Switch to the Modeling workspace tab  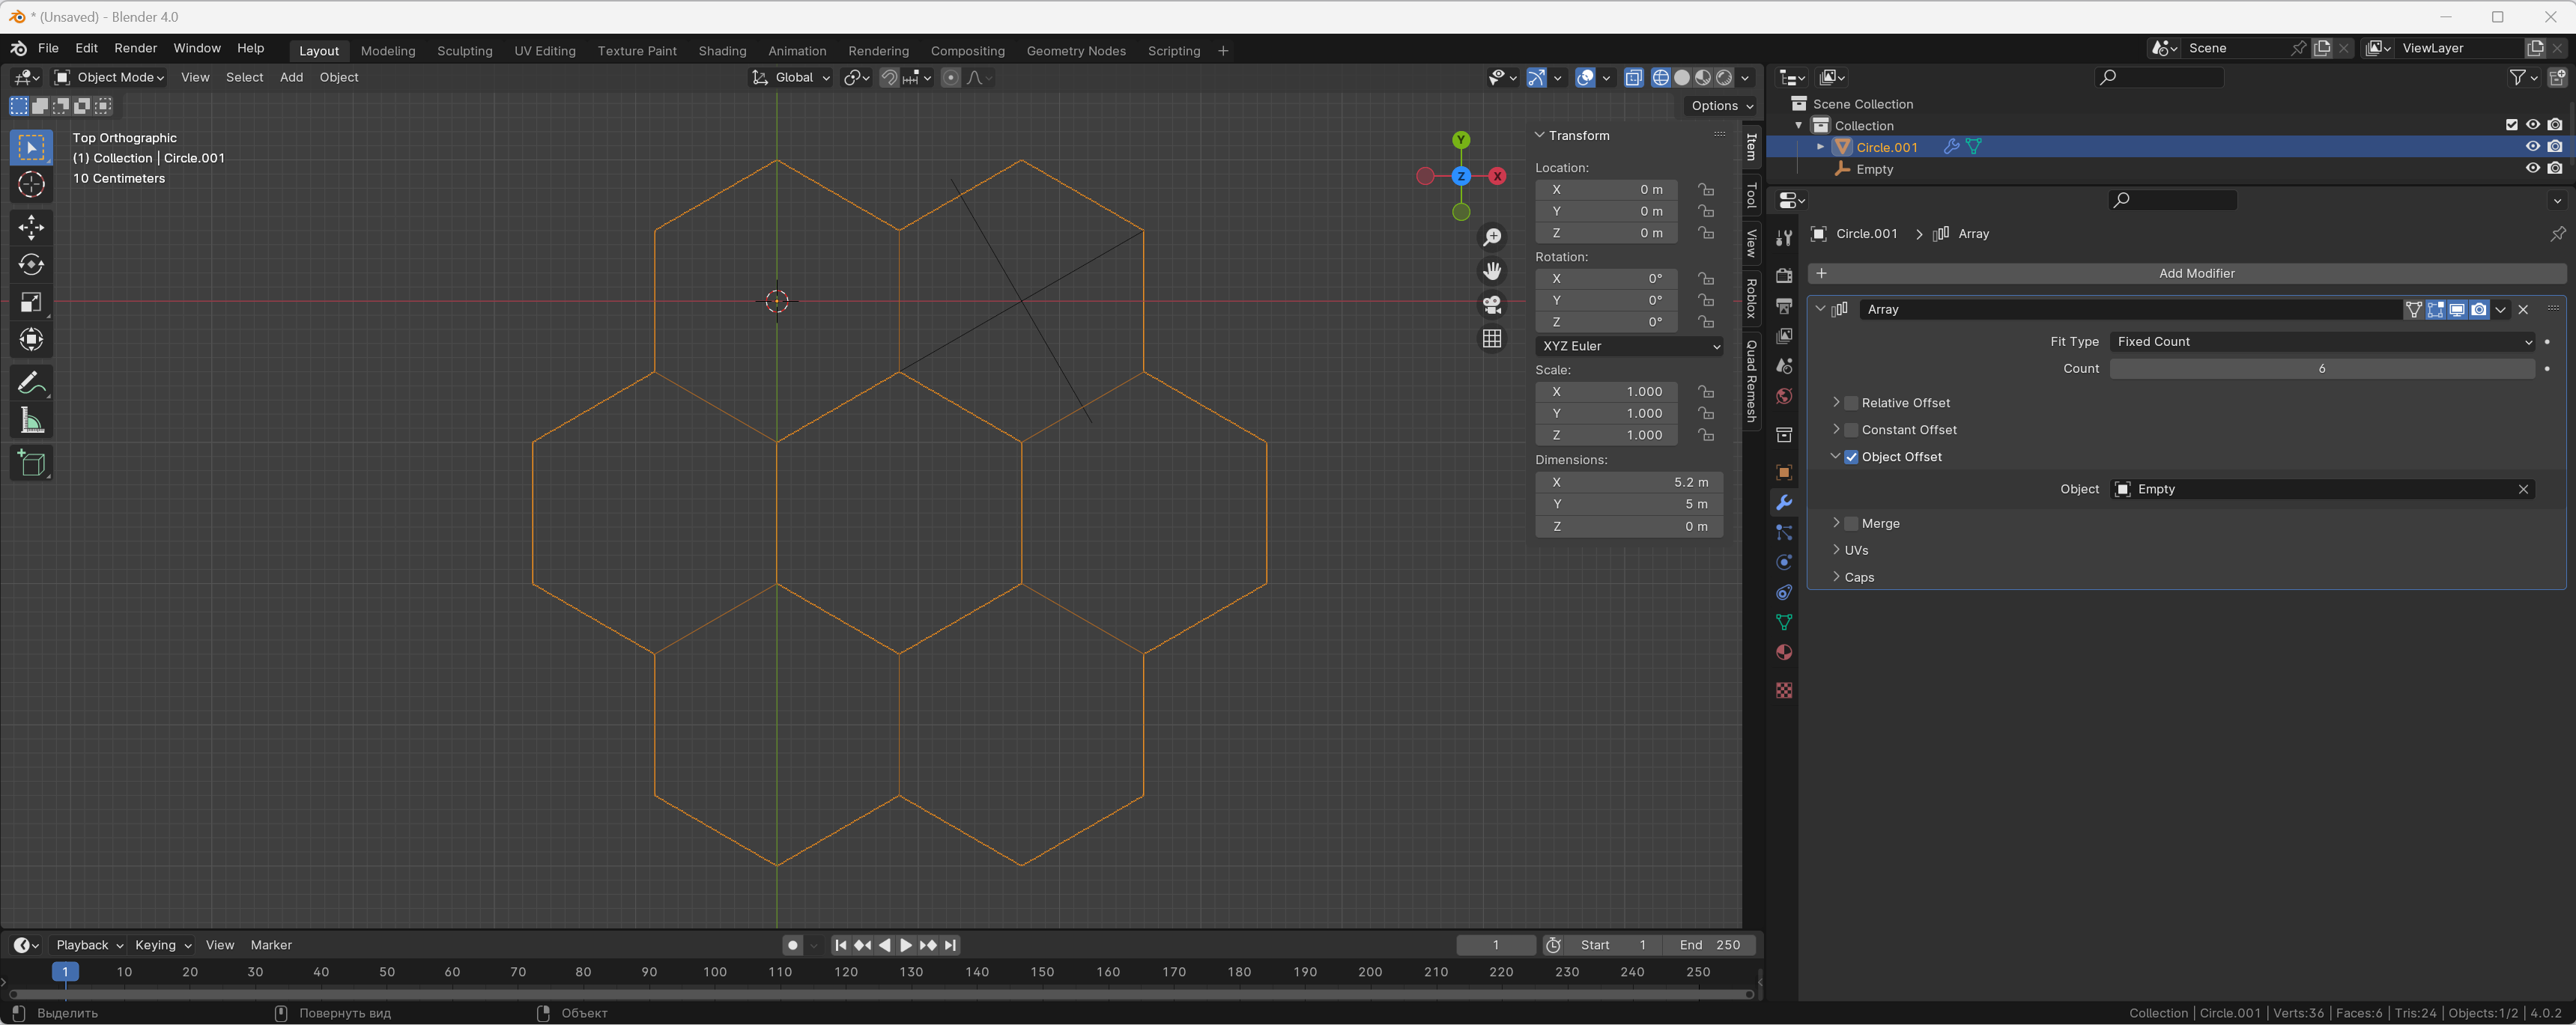click(x=388, y=51)
